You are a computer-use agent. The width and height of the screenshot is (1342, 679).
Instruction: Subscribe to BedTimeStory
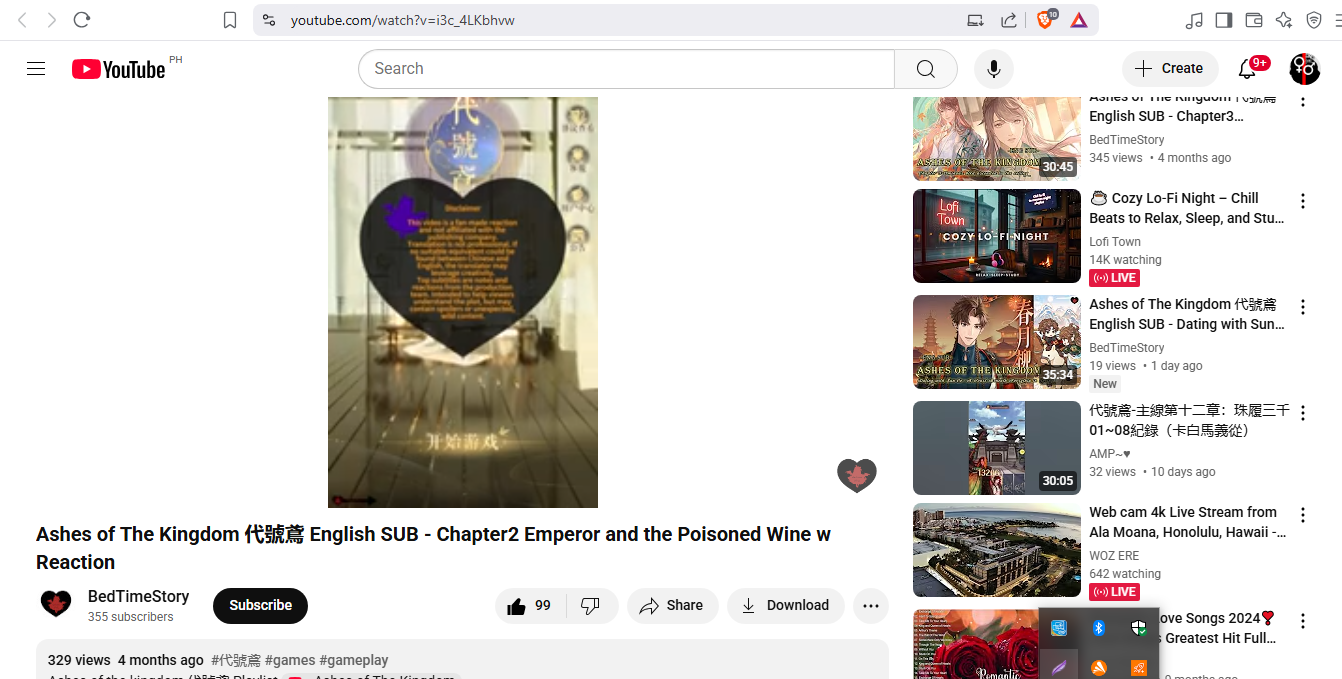tap(260, 605)
